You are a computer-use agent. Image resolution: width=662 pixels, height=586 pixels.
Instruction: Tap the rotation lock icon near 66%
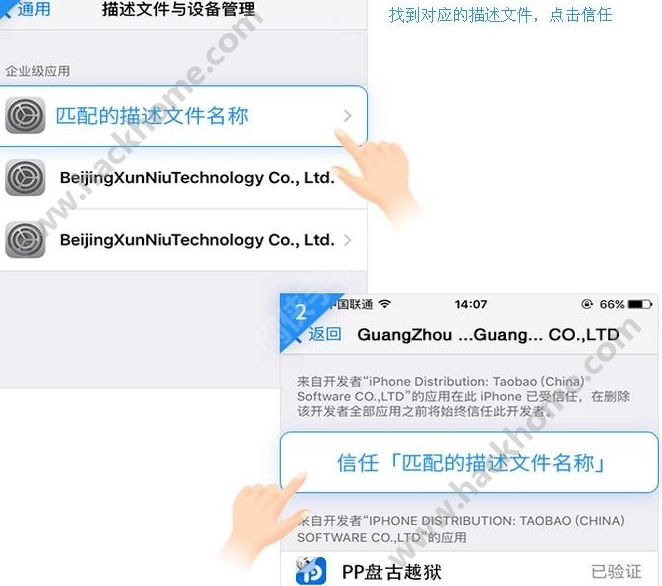tap(587, 304)
